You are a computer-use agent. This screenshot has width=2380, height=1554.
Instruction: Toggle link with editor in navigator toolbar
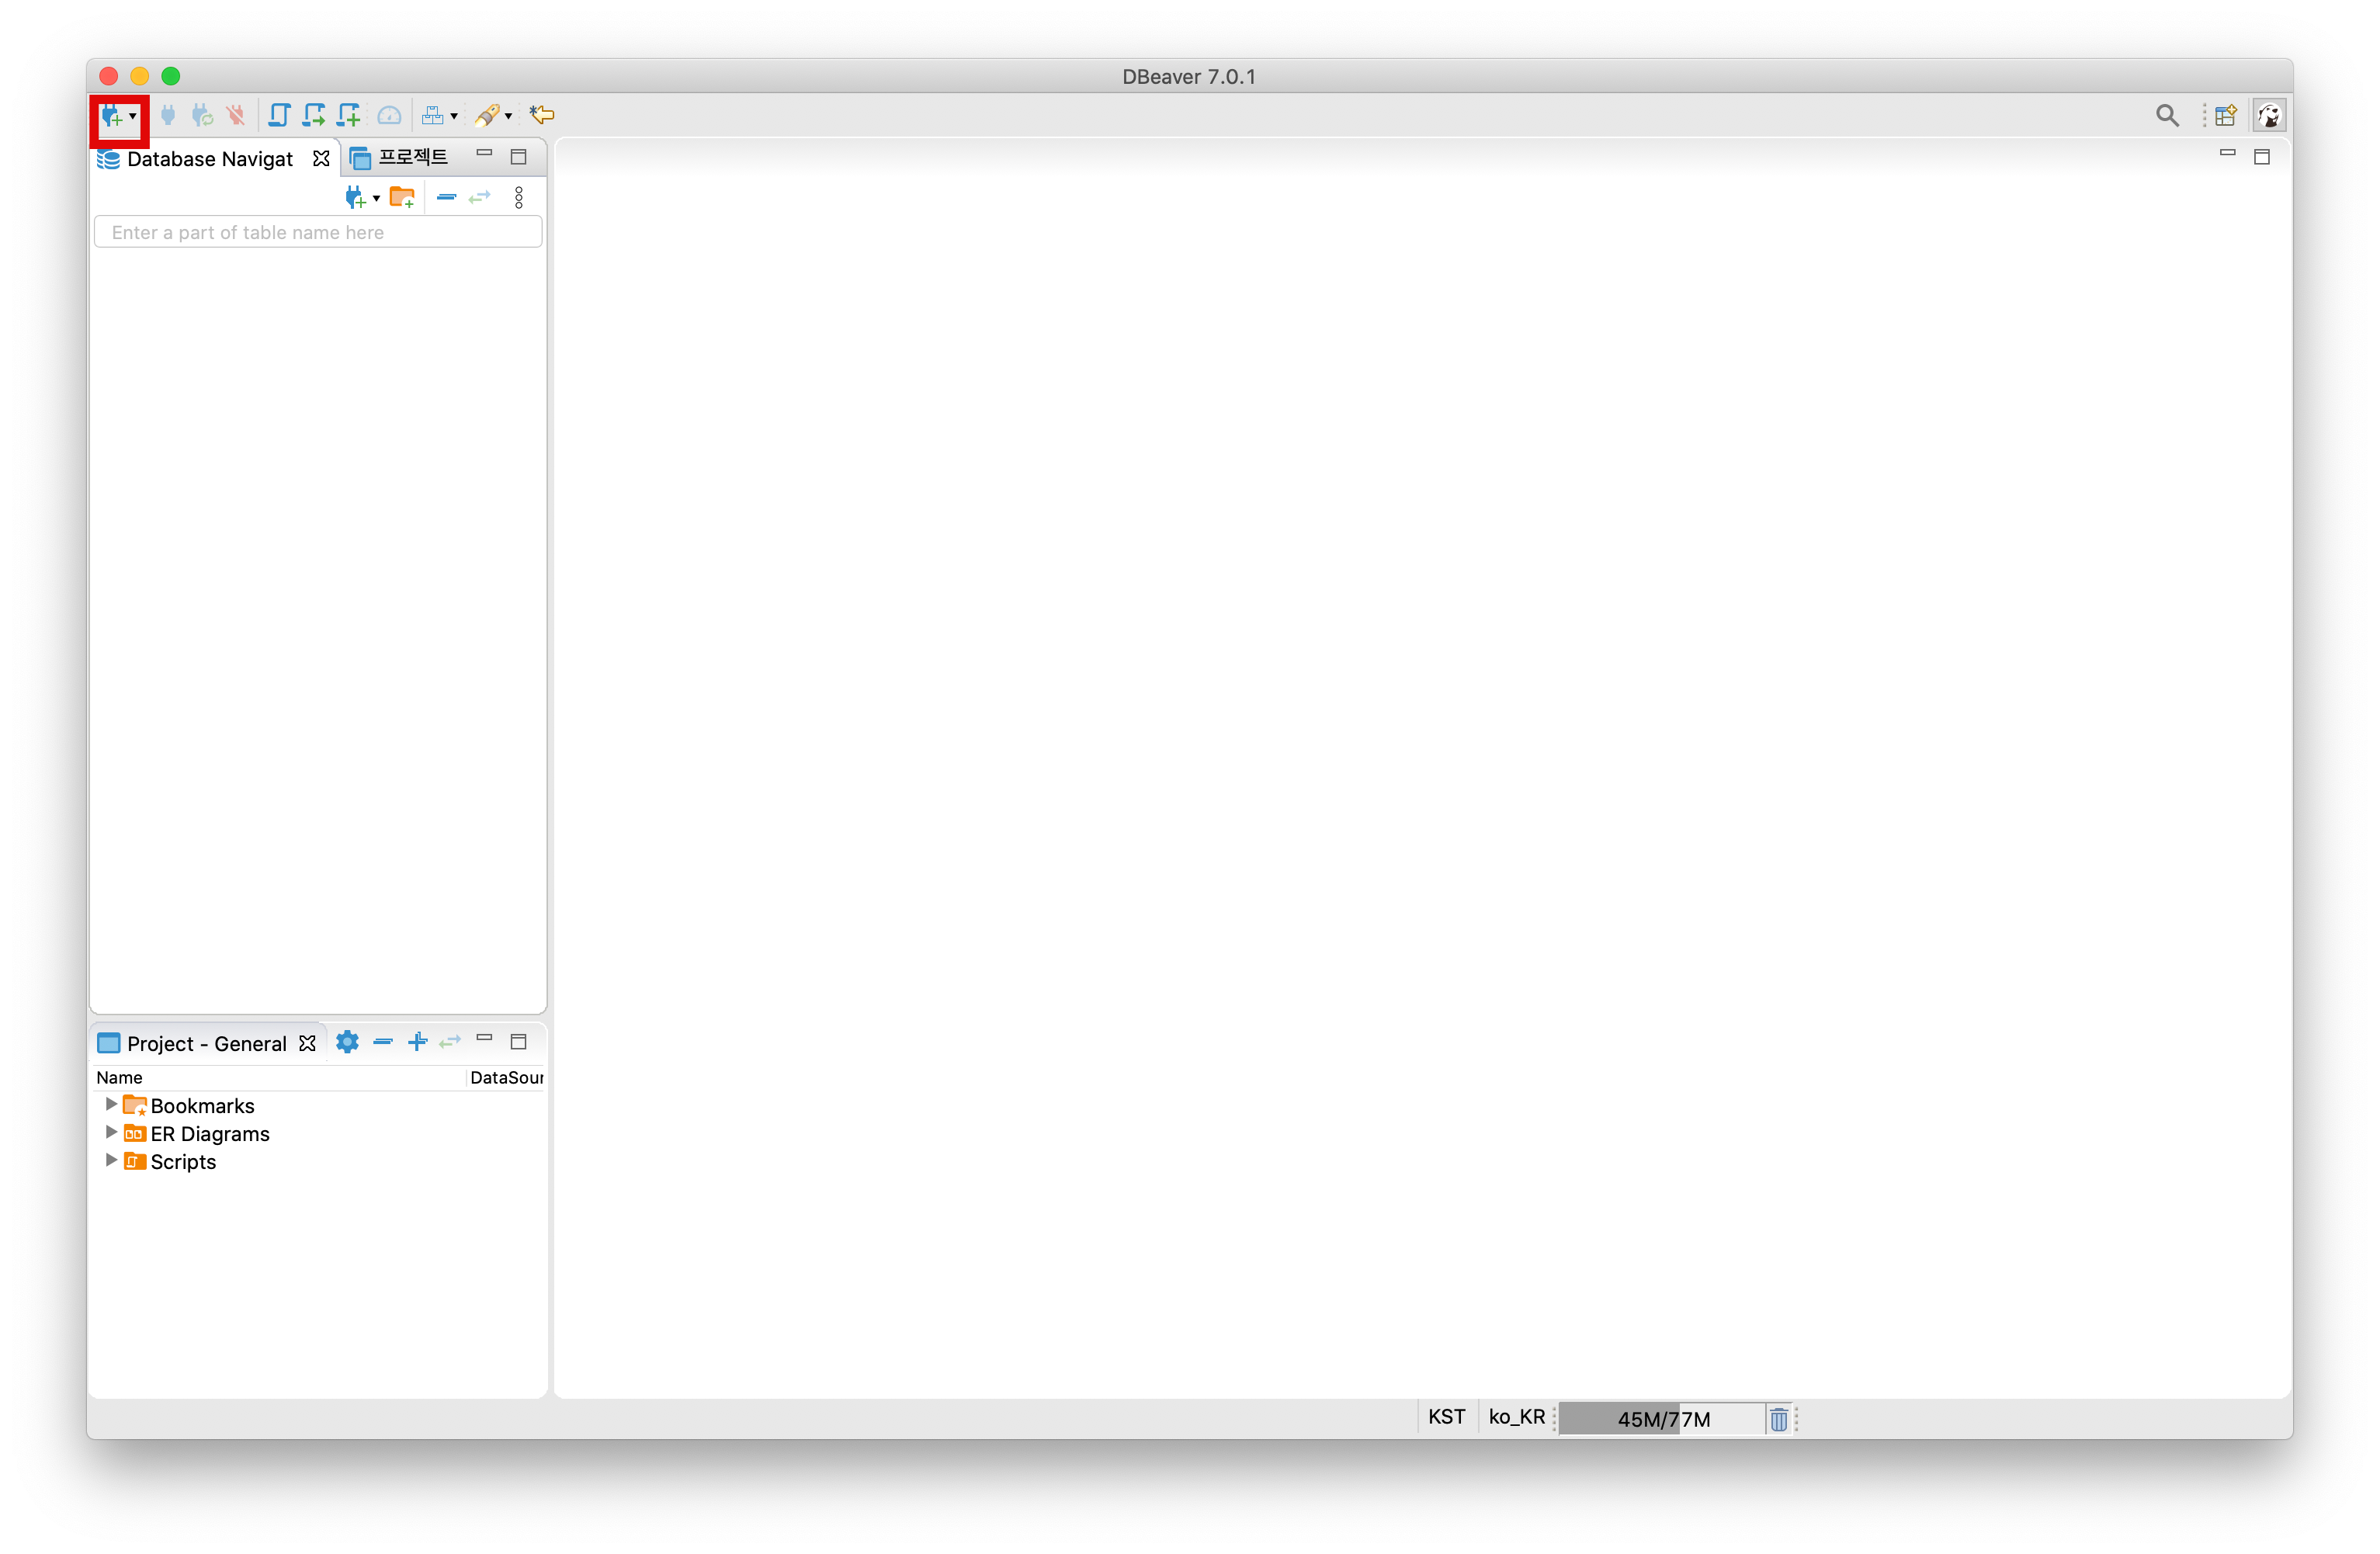(x=480, y=198)
